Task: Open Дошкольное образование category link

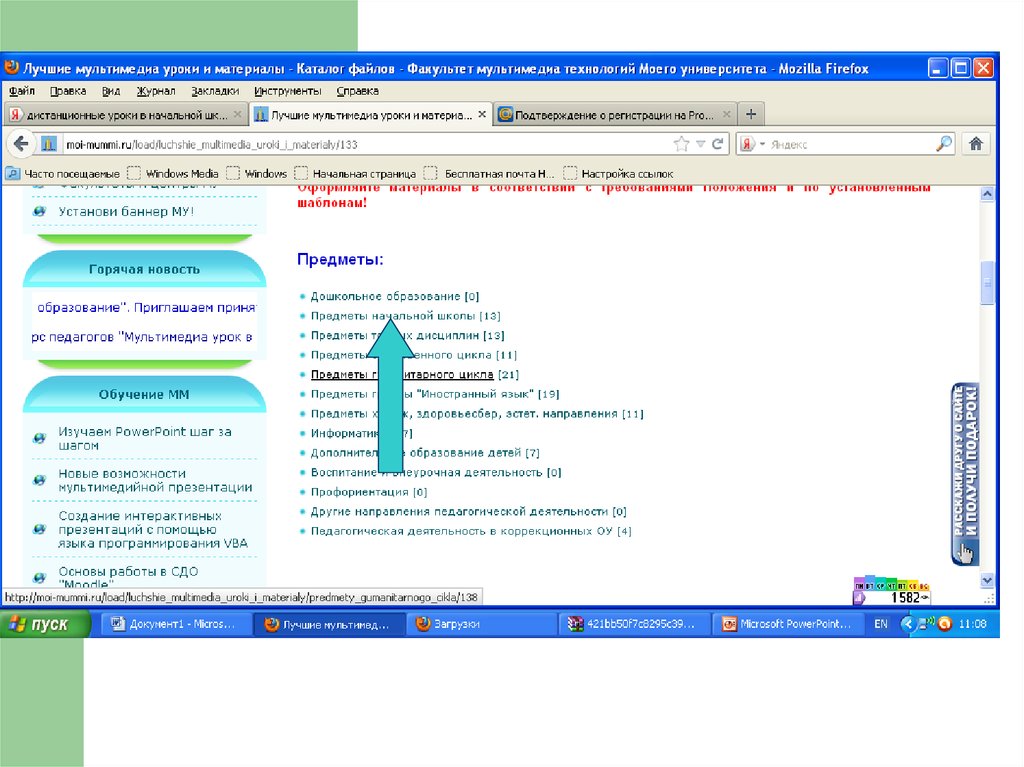Action: coord(387,296)
